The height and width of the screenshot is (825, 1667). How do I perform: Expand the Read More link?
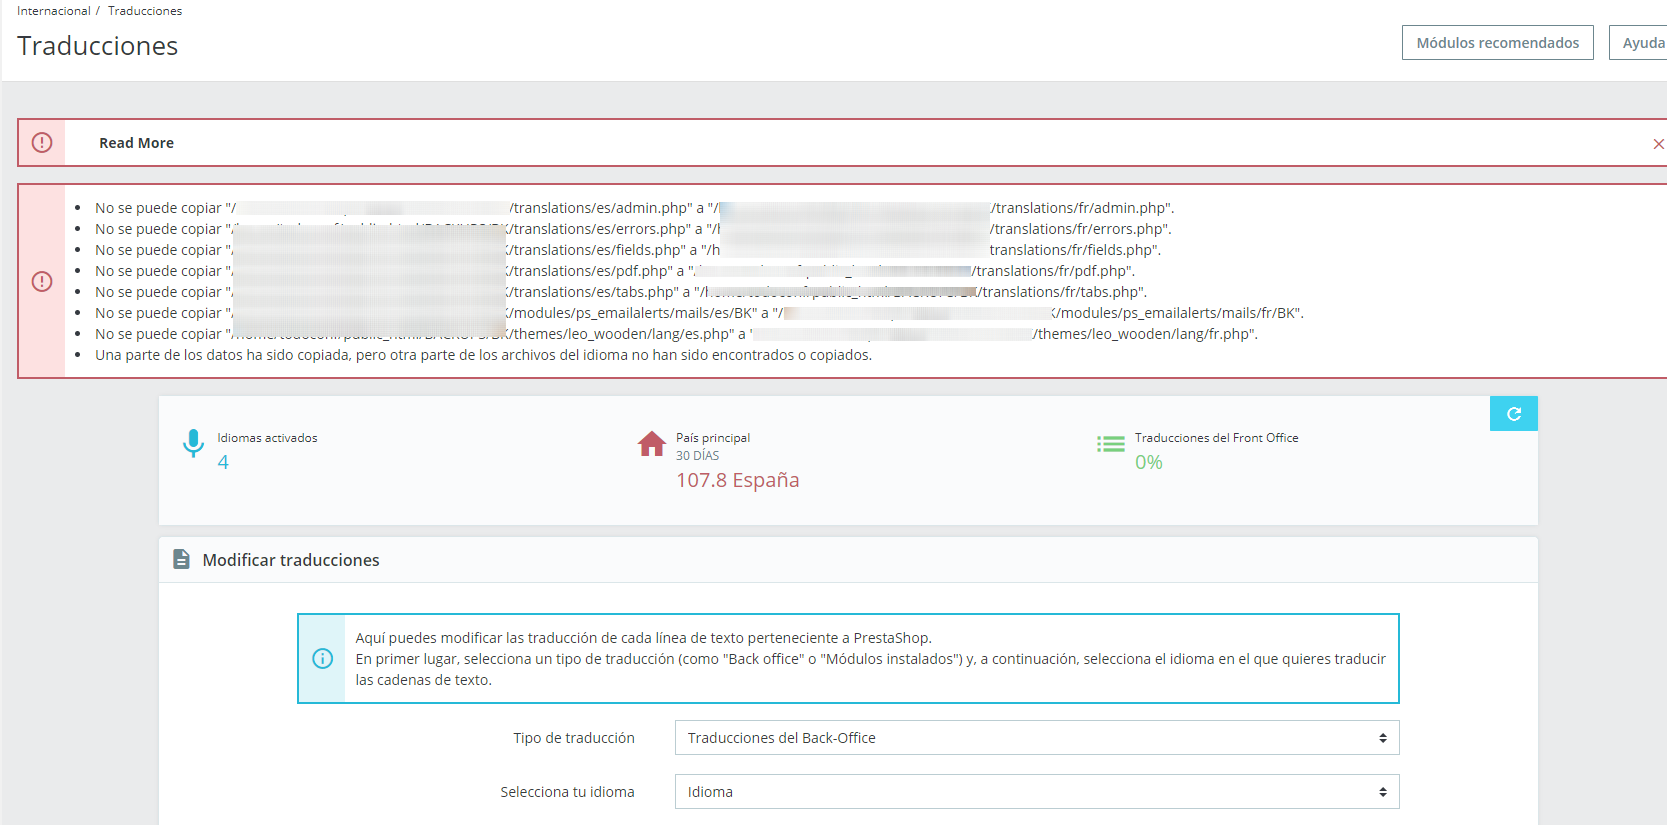point(136,143)
